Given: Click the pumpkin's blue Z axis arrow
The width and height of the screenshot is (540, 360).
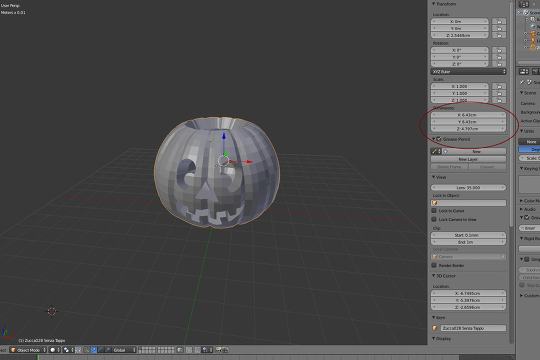Looking at the screenshot, I should 224,136.
